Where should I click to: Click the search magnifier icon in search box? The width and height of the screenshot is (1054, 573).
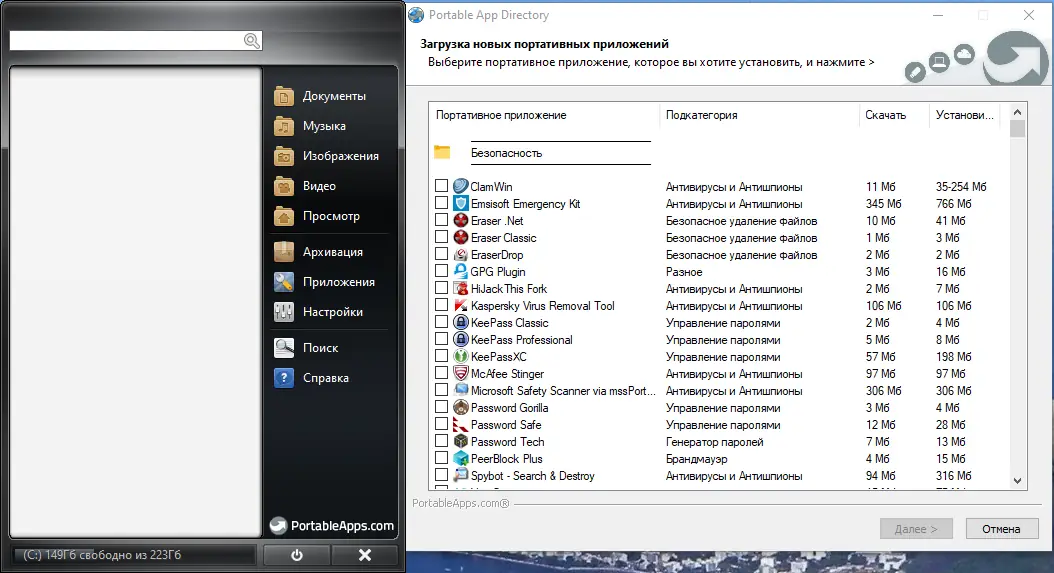point(251,41)
